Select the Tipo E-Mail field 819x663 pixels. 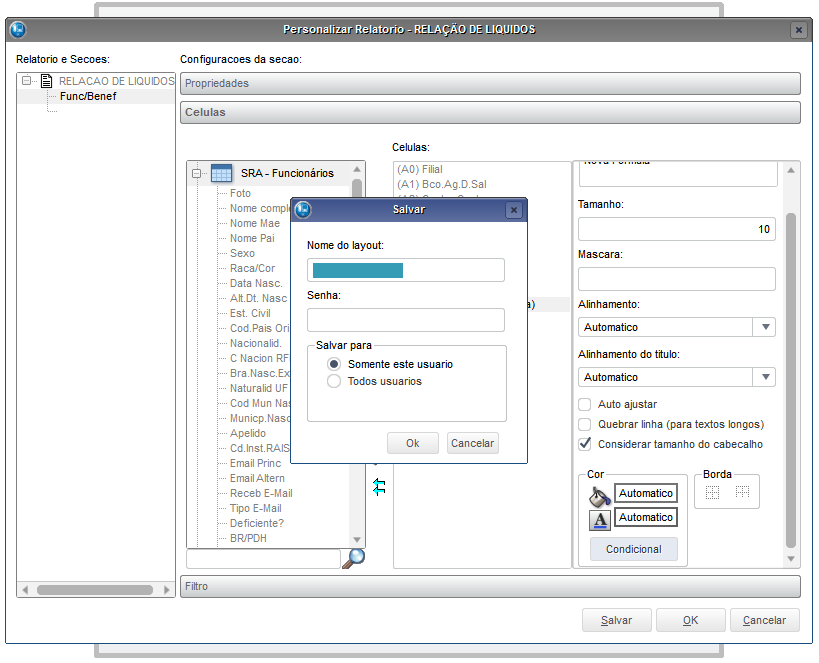coord(256,508)
